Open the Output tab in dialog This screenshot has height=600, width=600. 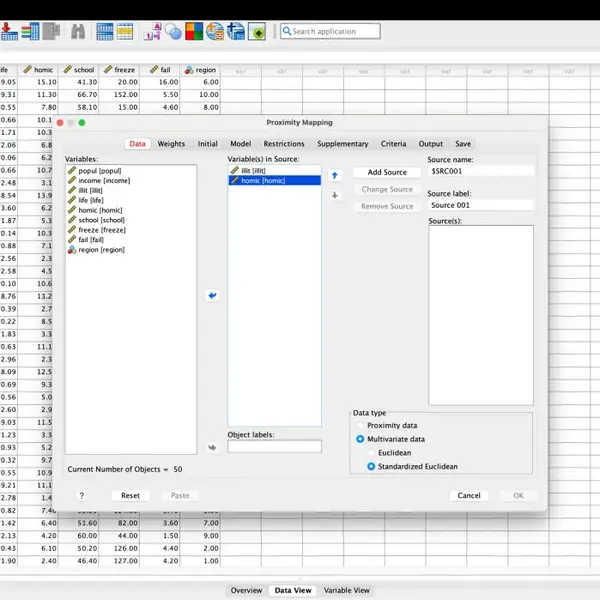[430, 144]
